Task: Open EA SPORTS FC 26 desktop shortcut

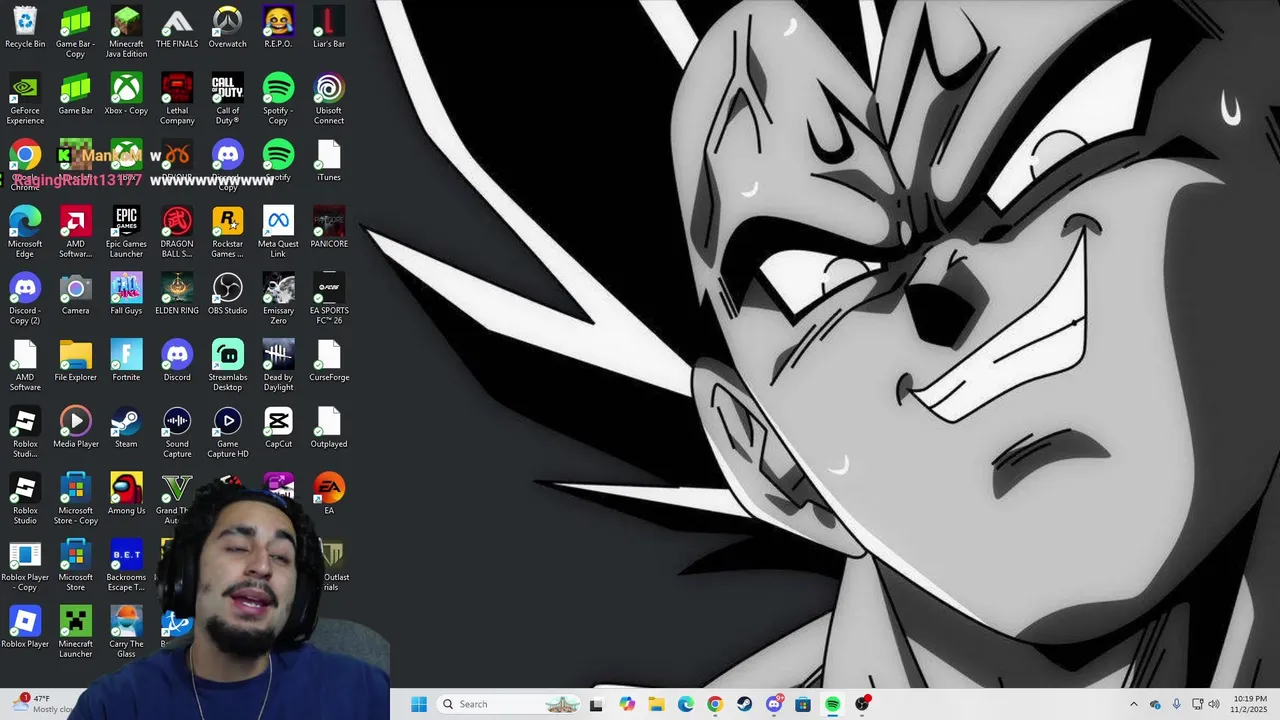Action: (x=329, y=299)
